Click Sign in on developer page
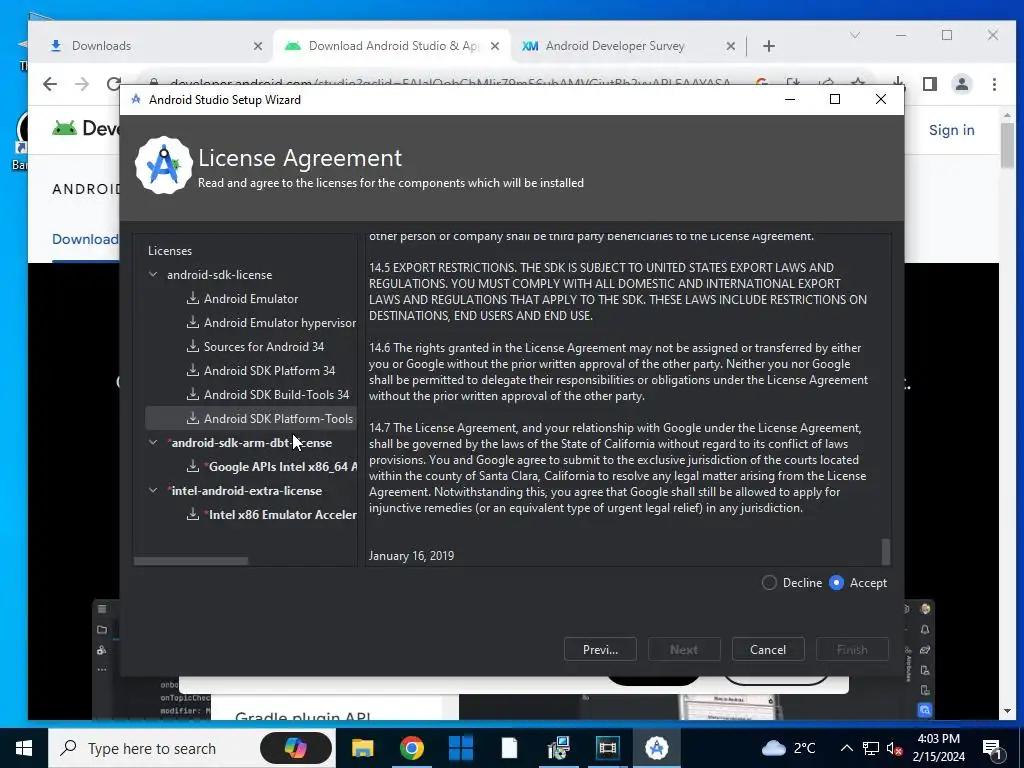 tap(952, 130)
